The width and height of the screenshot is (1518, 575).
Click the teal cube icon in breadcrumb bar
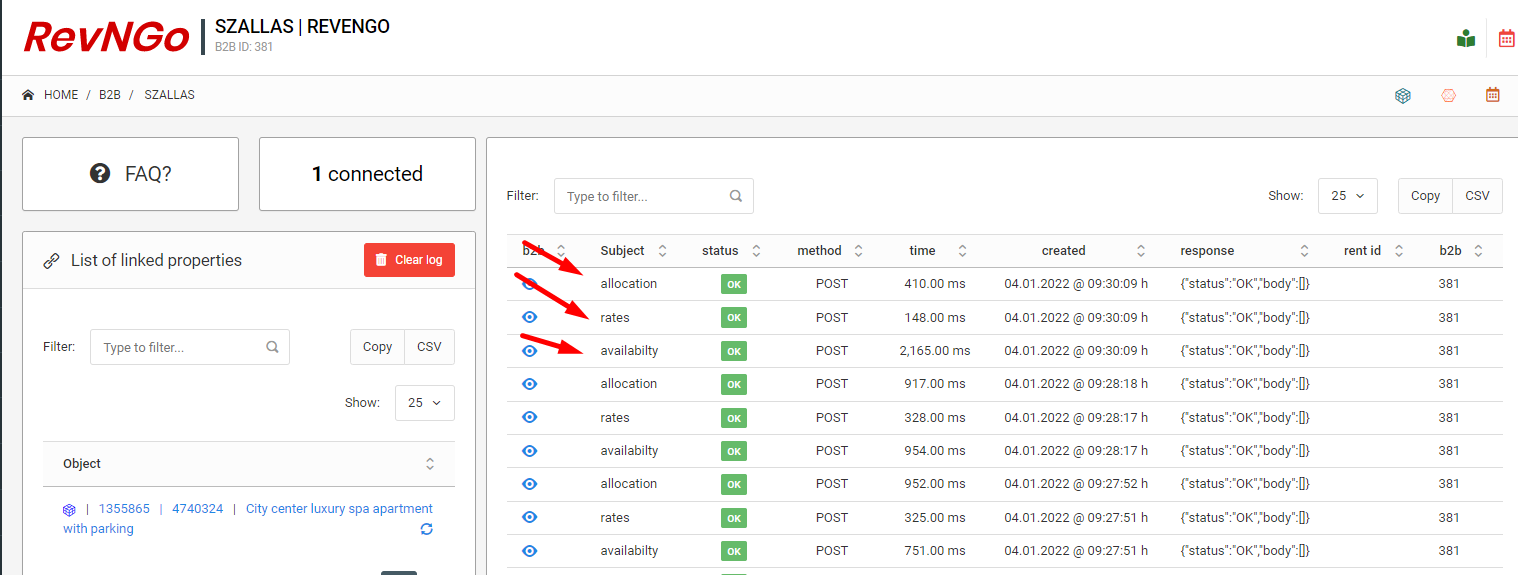(x=1403, y=96)
